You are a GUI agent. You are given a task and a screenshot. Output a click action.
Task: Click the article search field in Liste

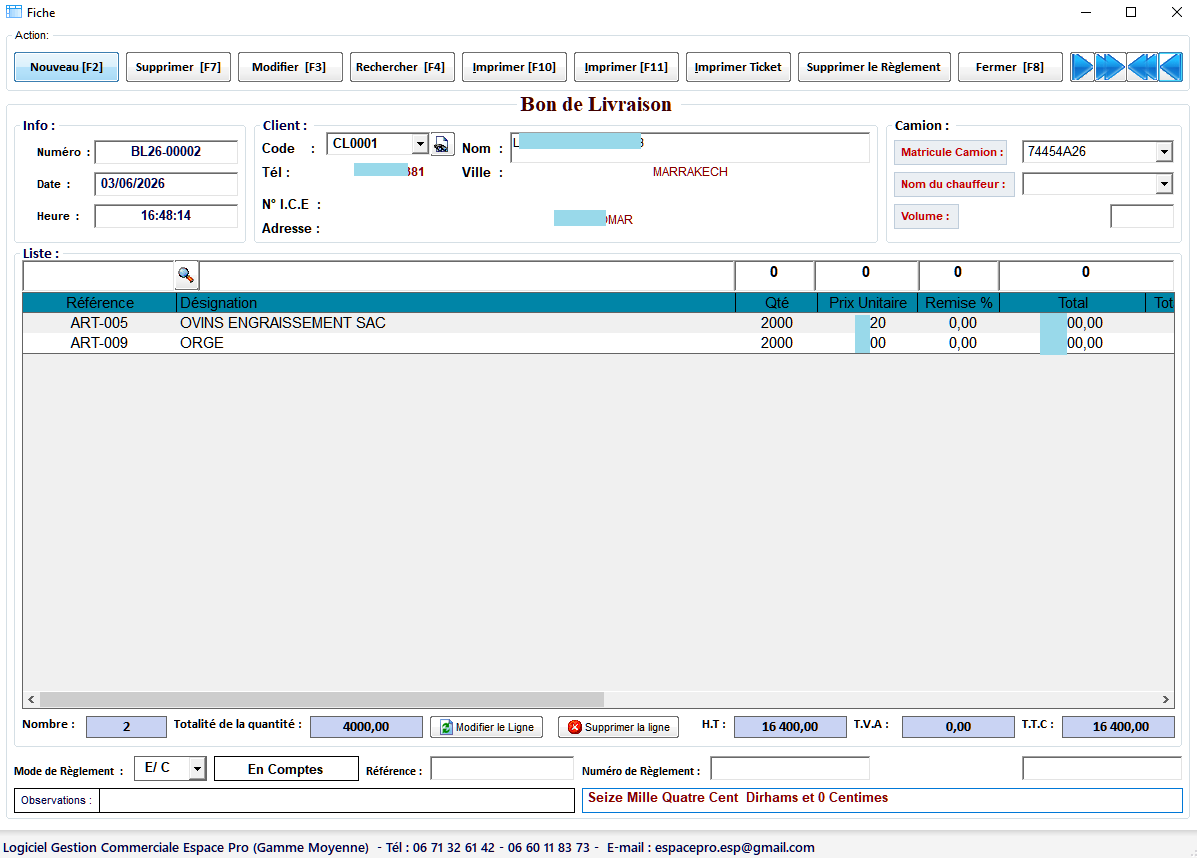coord(98,275)
